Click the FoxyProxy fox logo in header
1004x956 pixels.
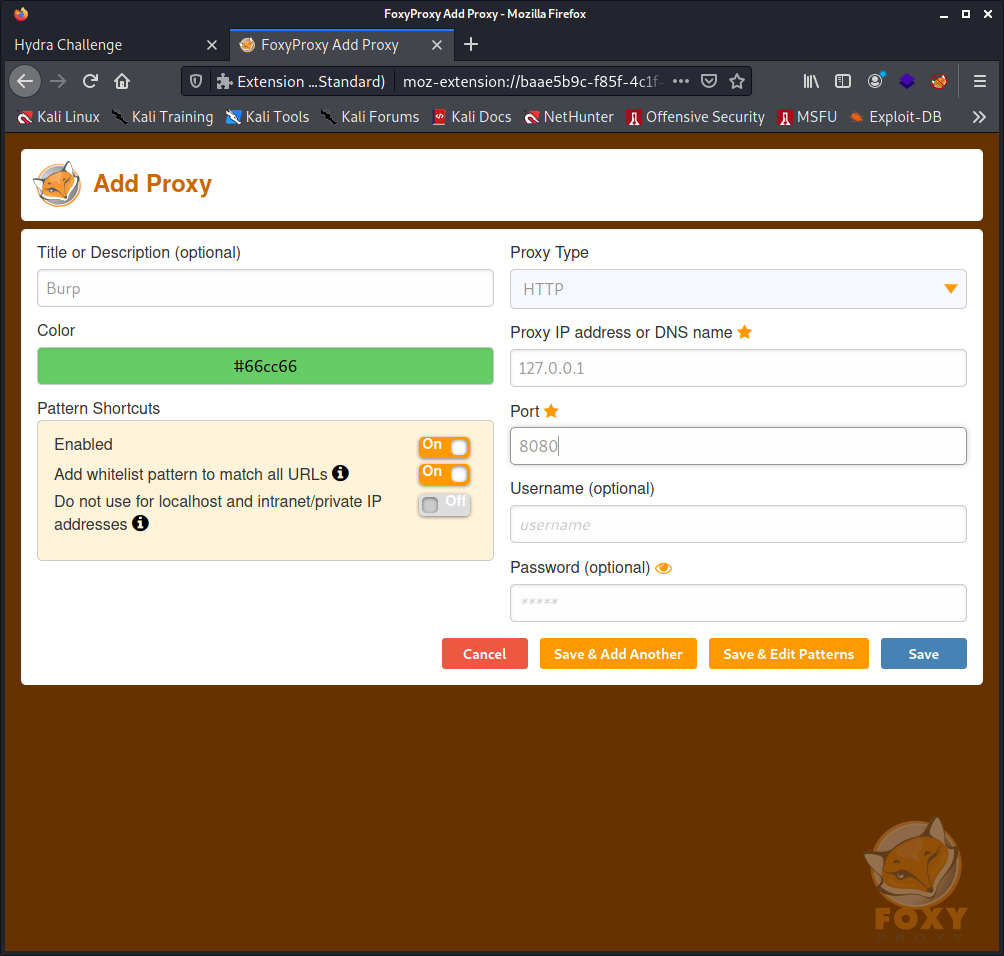pyautogui.click(x=58, y=184)
